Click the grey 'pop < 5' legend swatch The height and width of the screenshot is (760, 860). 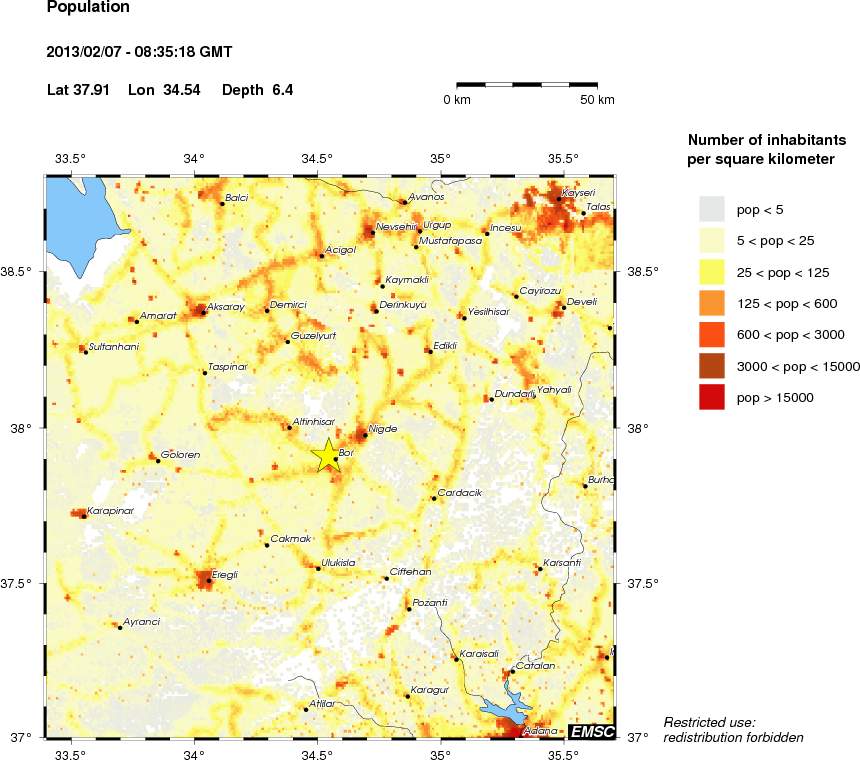pos(711,208)
